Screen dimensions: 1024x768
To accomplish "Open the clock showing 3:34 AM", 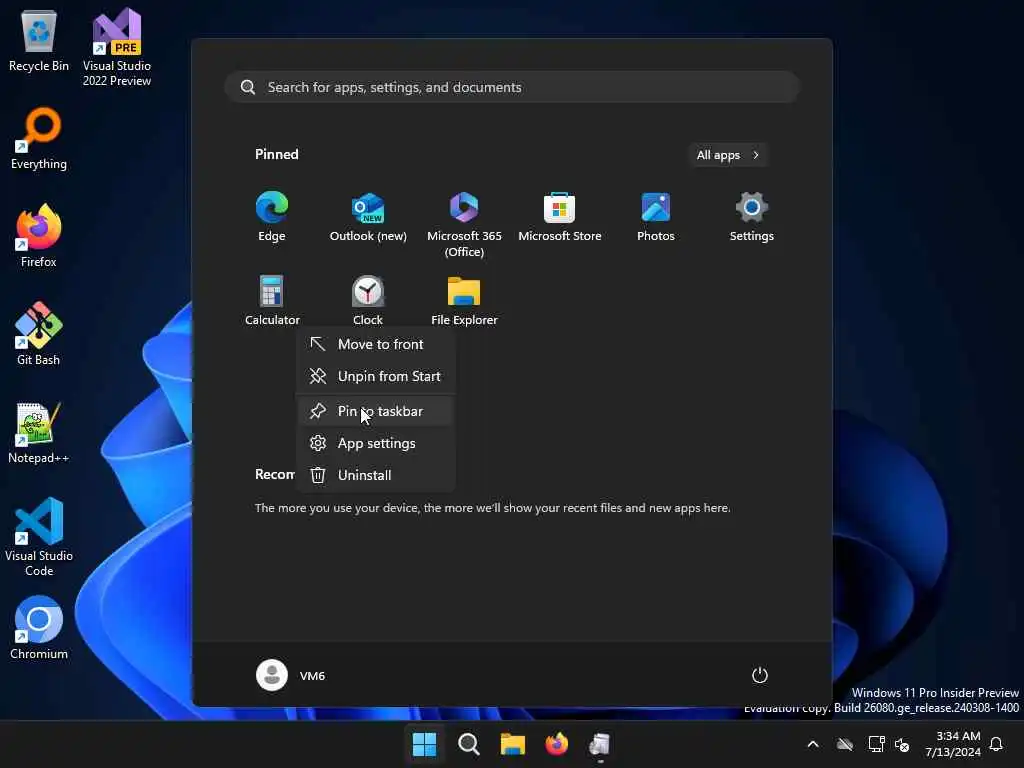I will [x=953, y=744].
